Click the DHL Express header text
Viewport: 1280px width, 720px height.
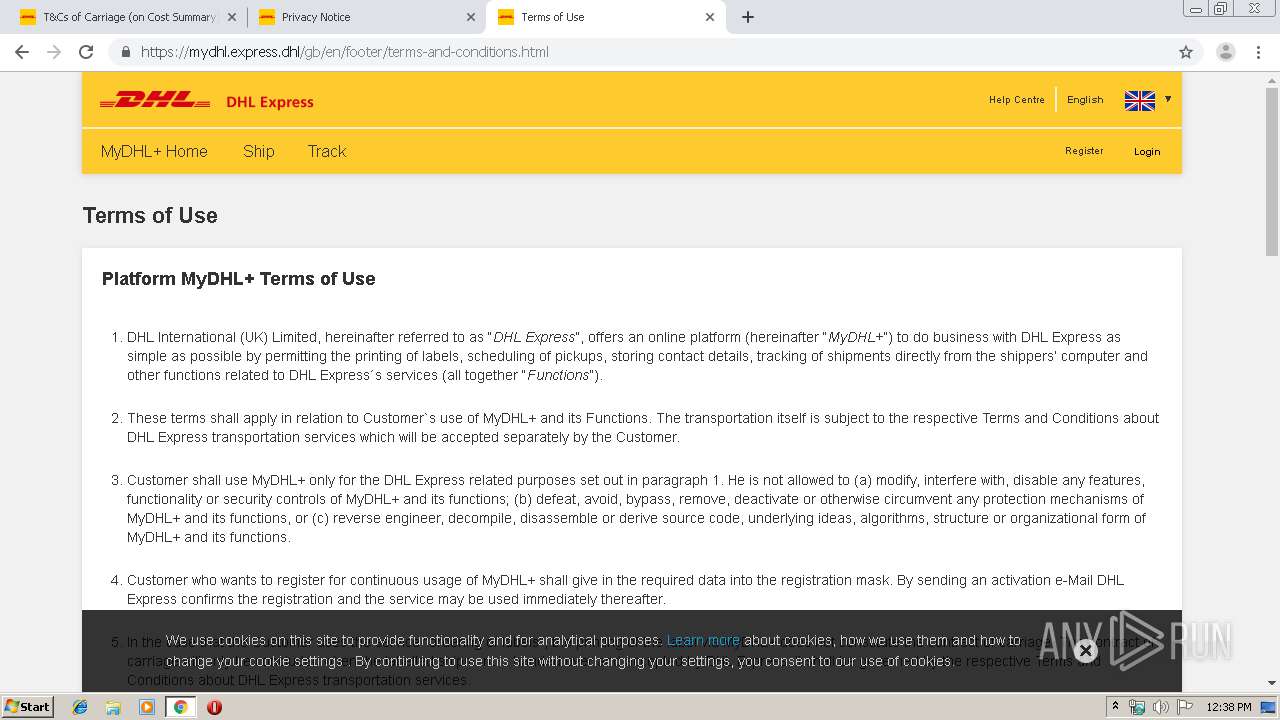(270, 102)
